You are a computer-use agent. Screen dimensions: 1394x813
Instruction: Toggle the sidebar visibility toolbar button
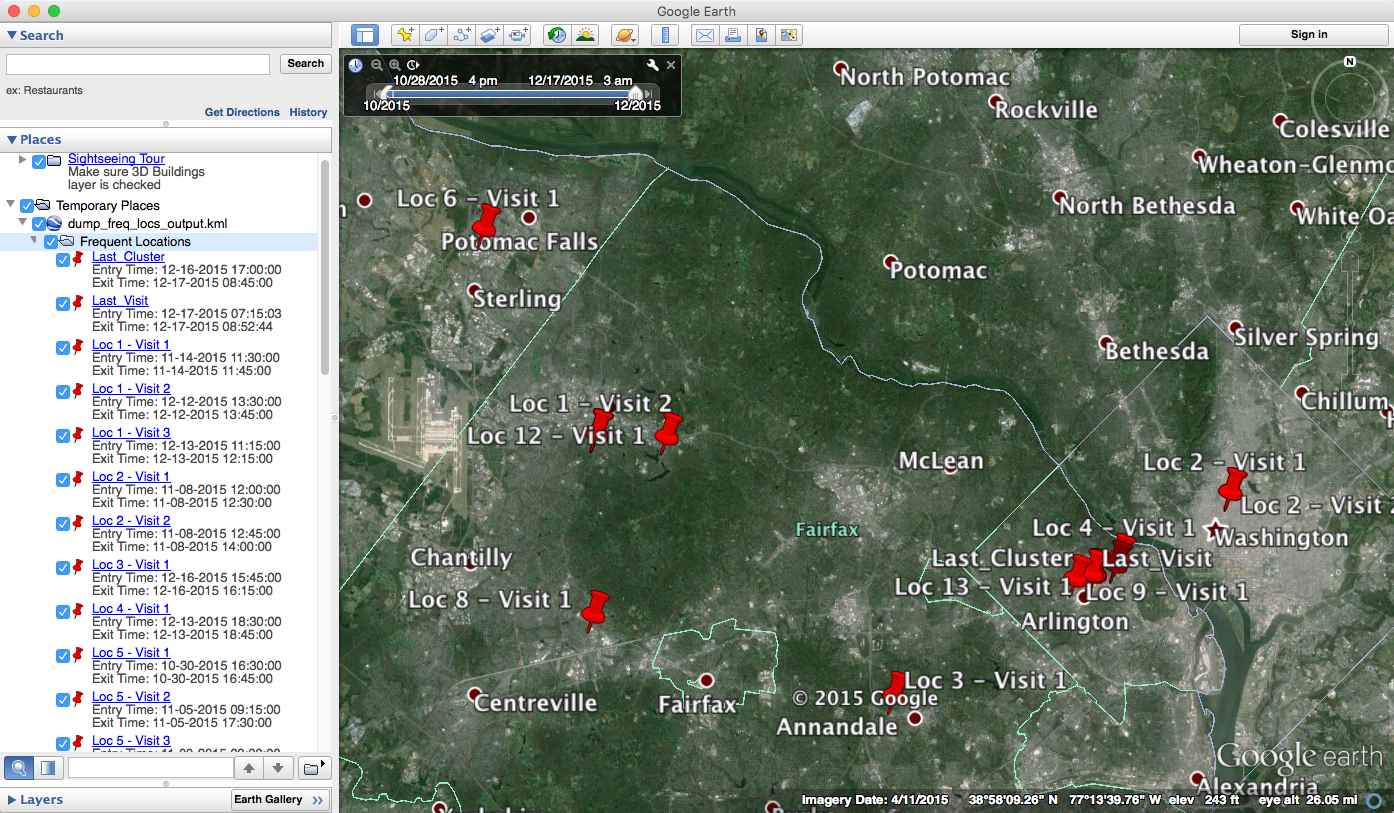(365, 35)
